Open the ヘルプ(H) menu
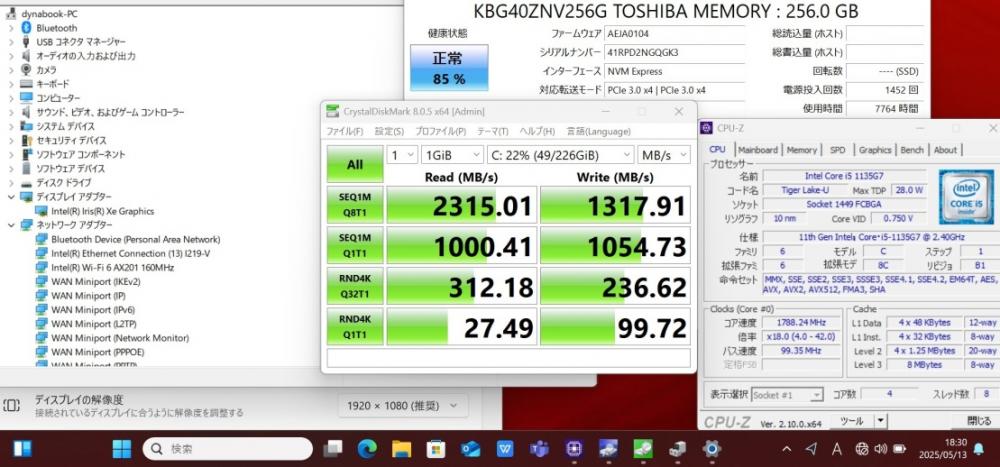The width and height of the screenshot is (1000, 467). coord(536,131)
